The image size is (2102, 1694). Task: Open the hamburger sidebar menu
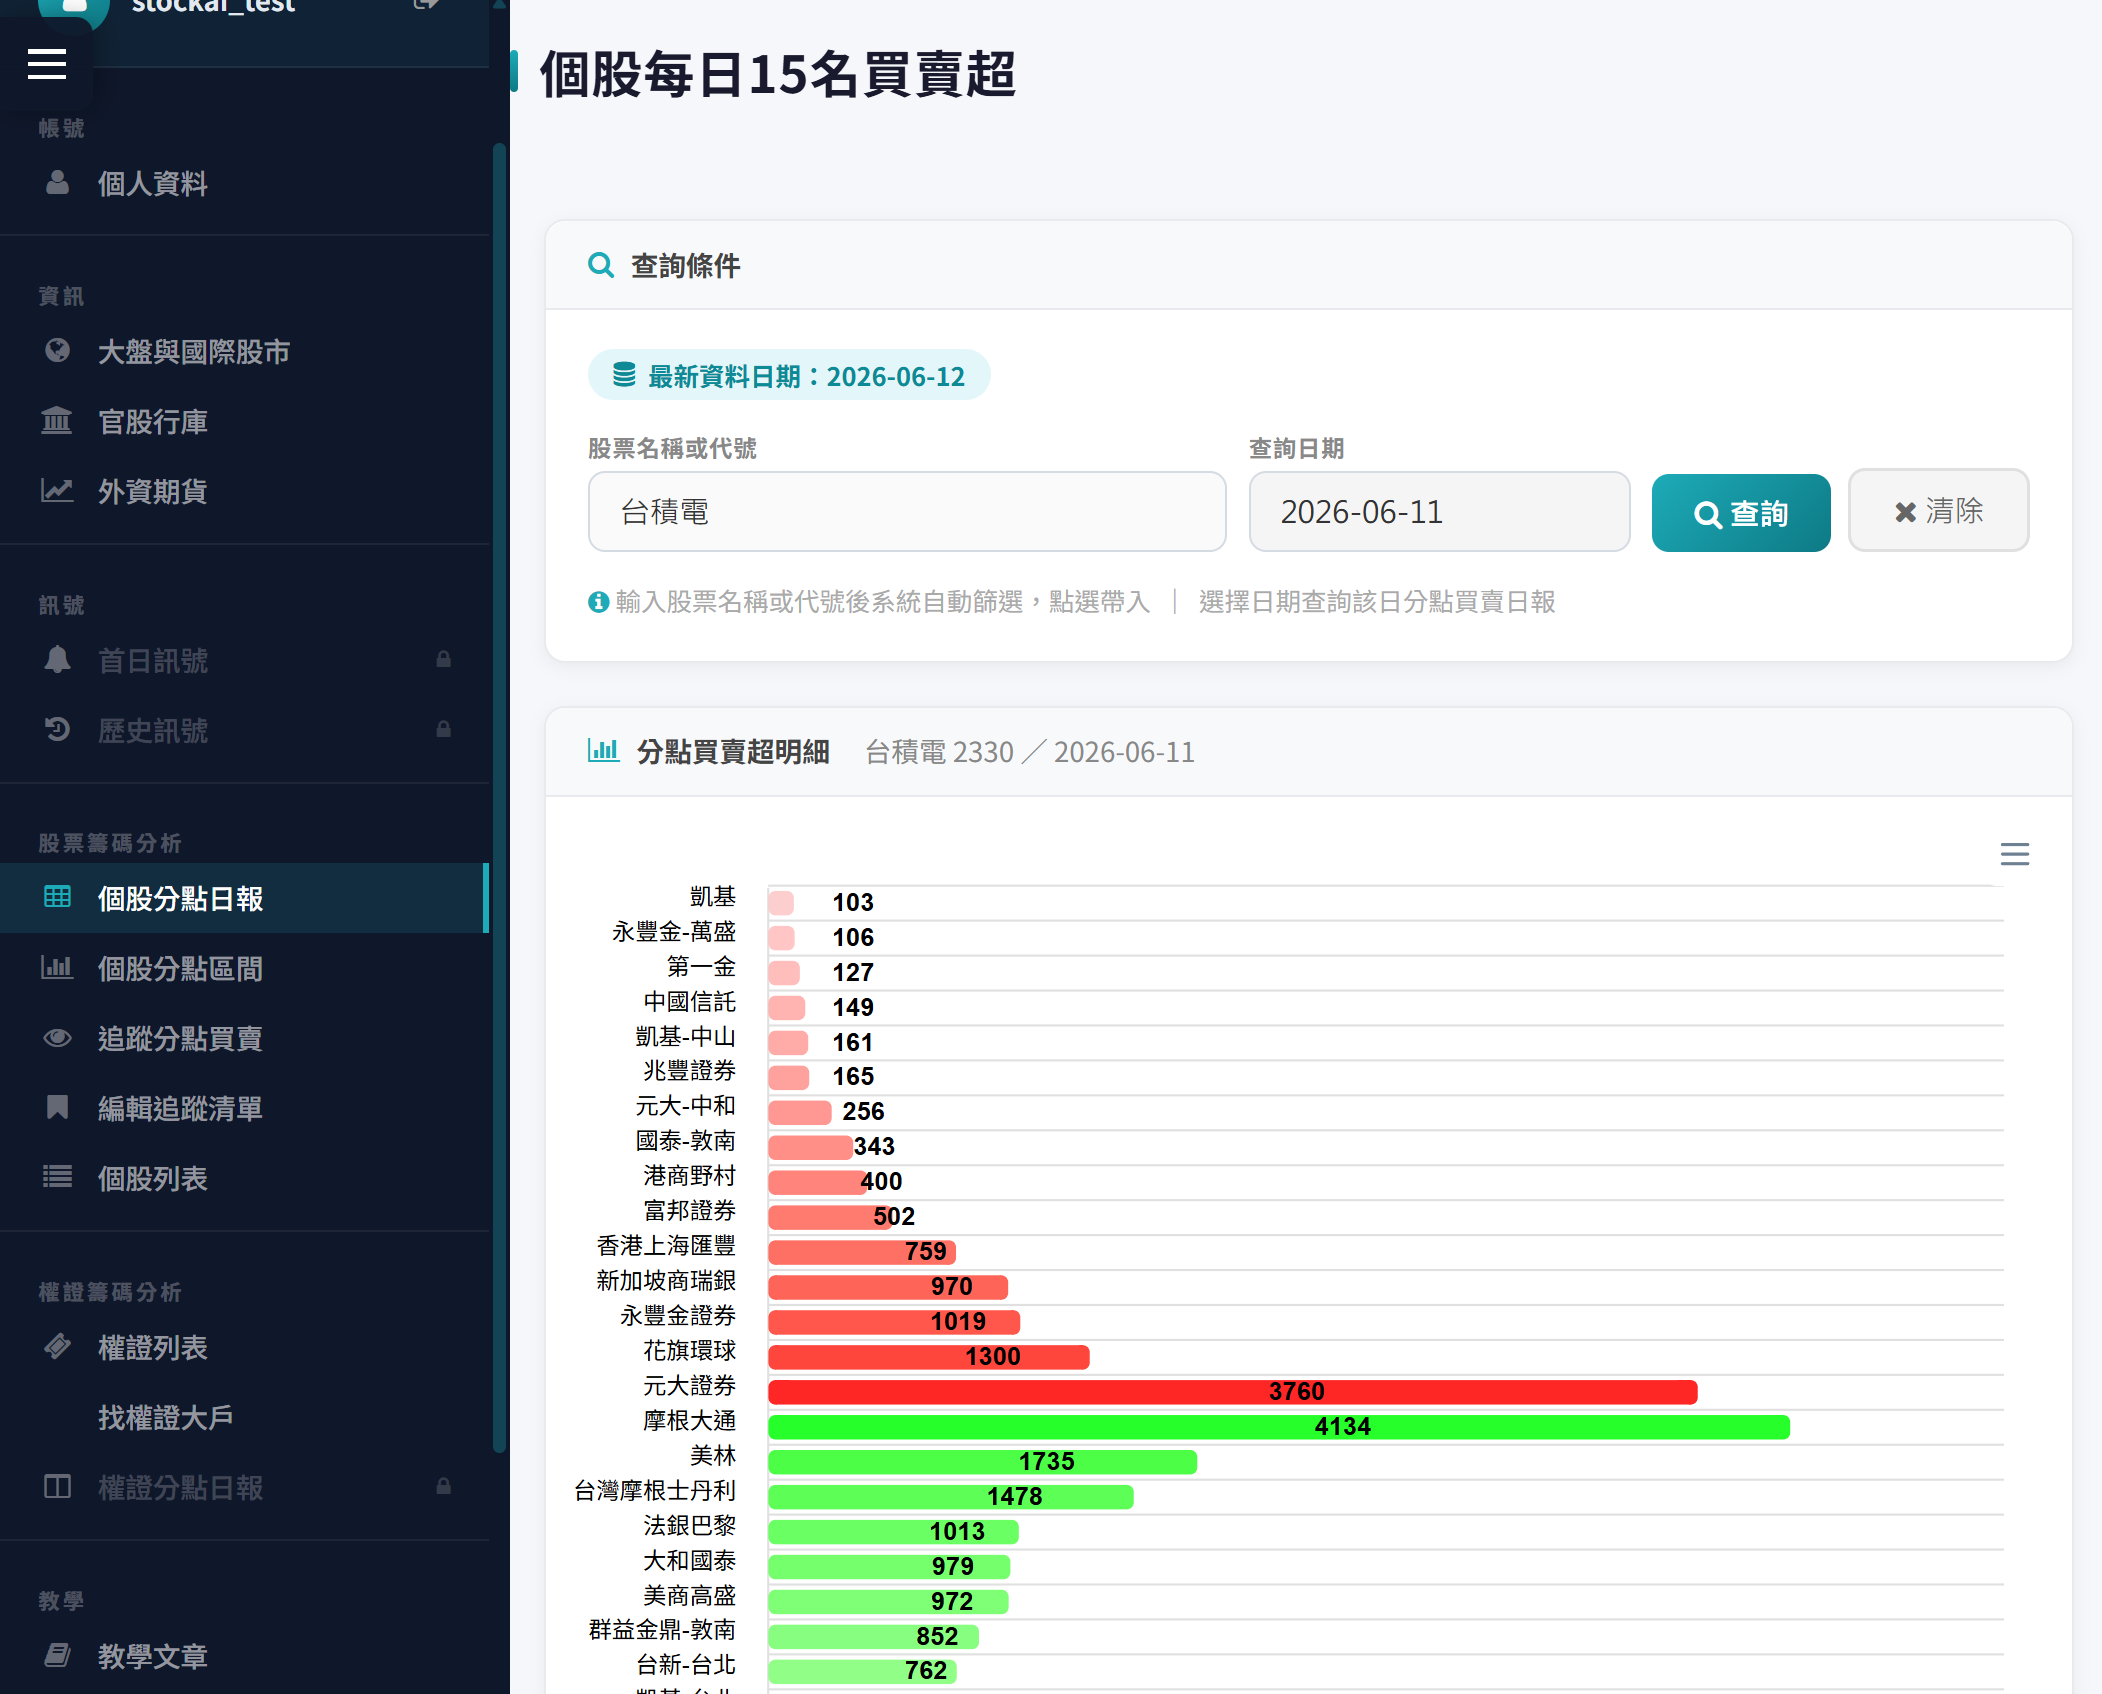point(46,65)
